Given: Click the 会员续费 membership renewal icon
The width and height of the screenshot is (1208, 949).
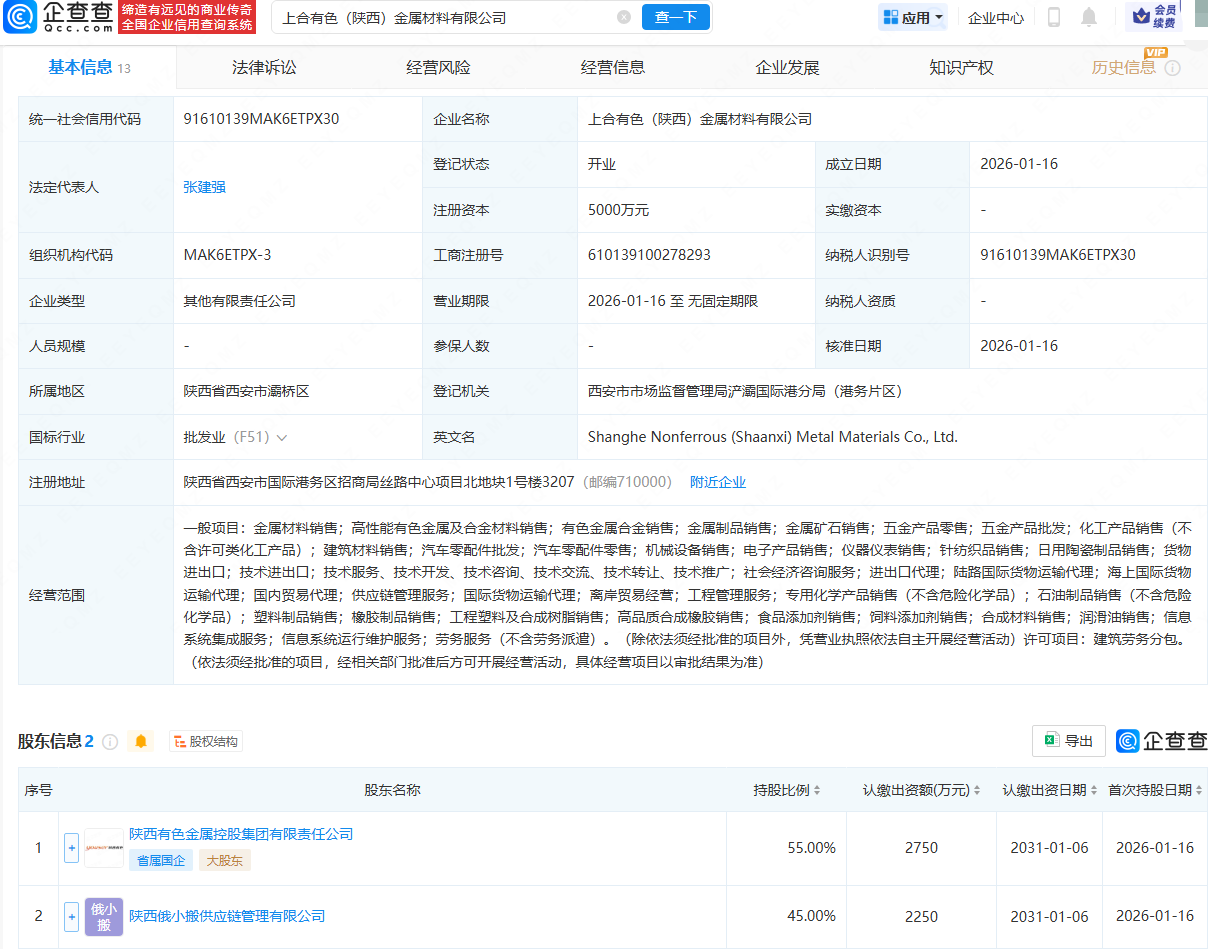Looking at the screenshot, I should click(x=1154, y=17).
